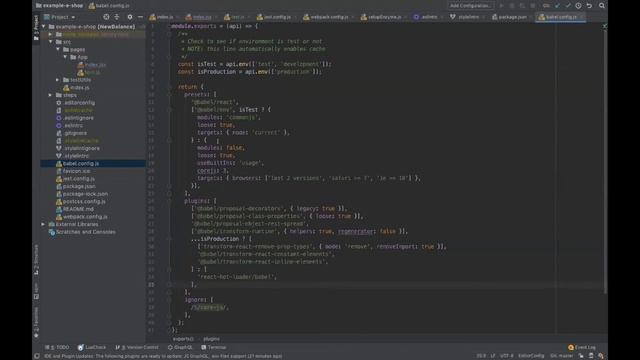The image size is (640, 360).
Task: Open the Project tool window side tab
Action: 36,27
